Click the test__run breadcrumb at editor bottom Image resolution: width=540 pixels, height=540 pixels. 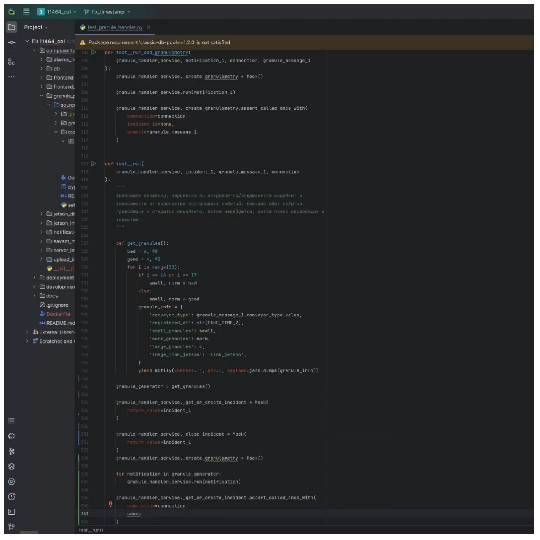click(x=91, y=530)
